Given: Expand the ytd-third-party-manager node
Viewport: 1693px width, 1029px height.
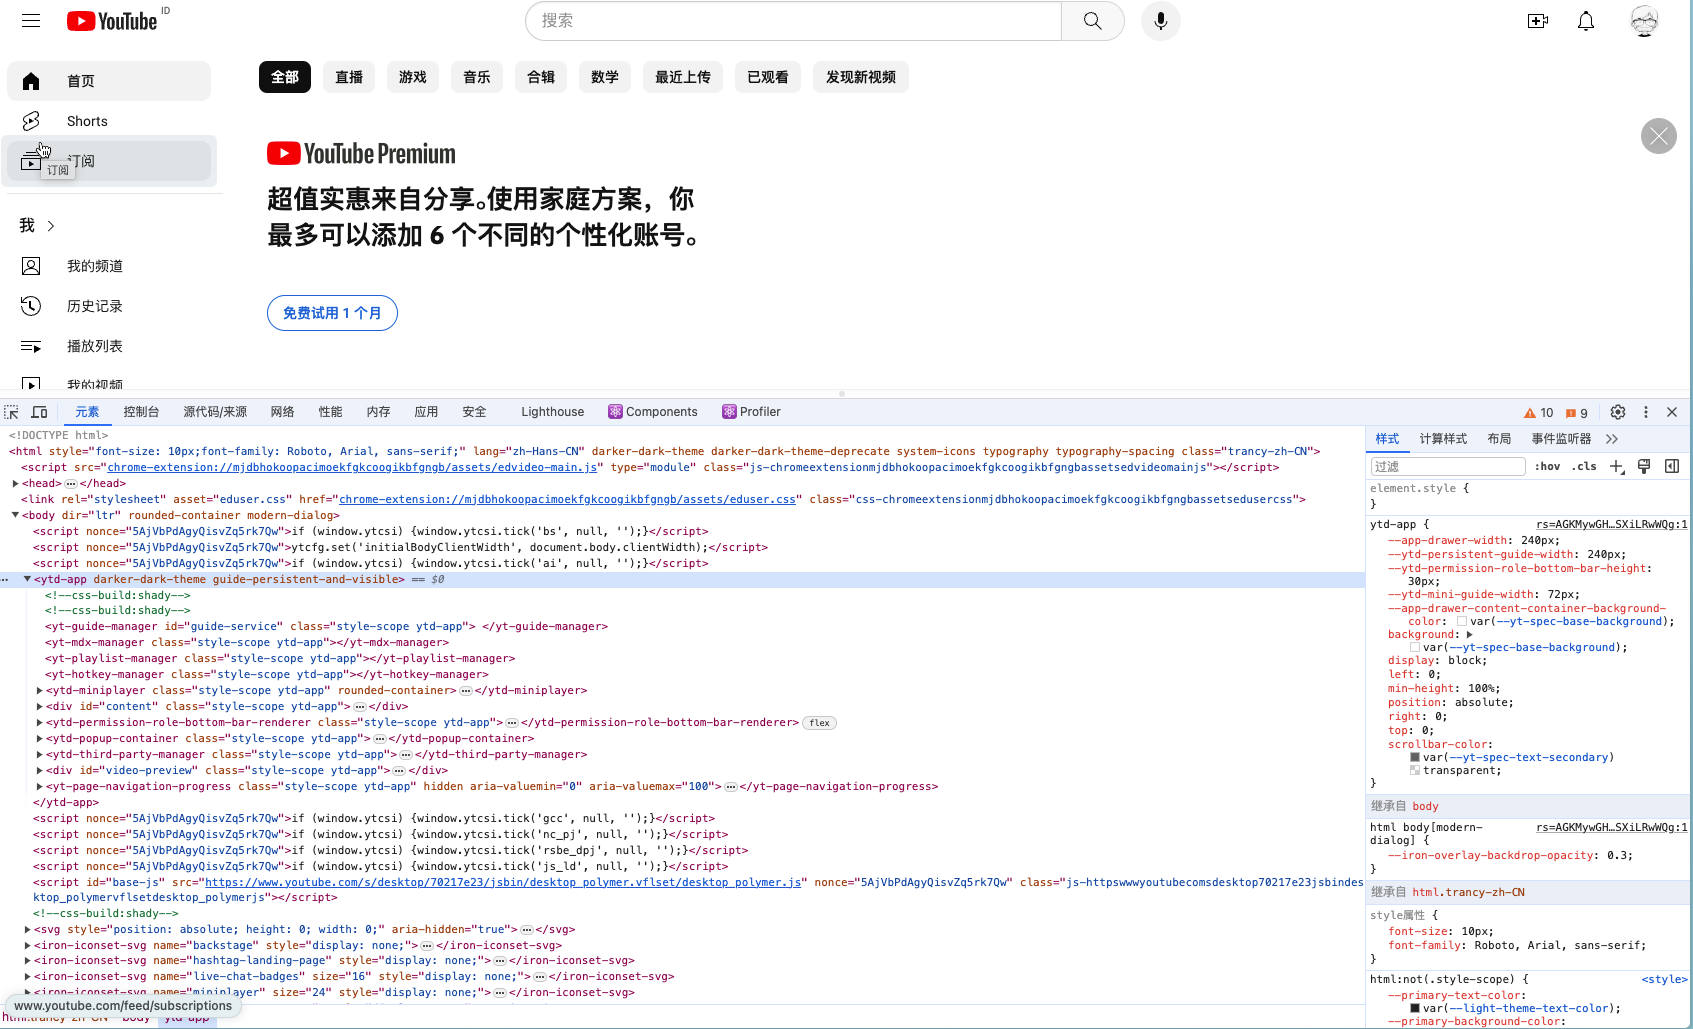Looking at the screenshot, I should coord(39,755).
